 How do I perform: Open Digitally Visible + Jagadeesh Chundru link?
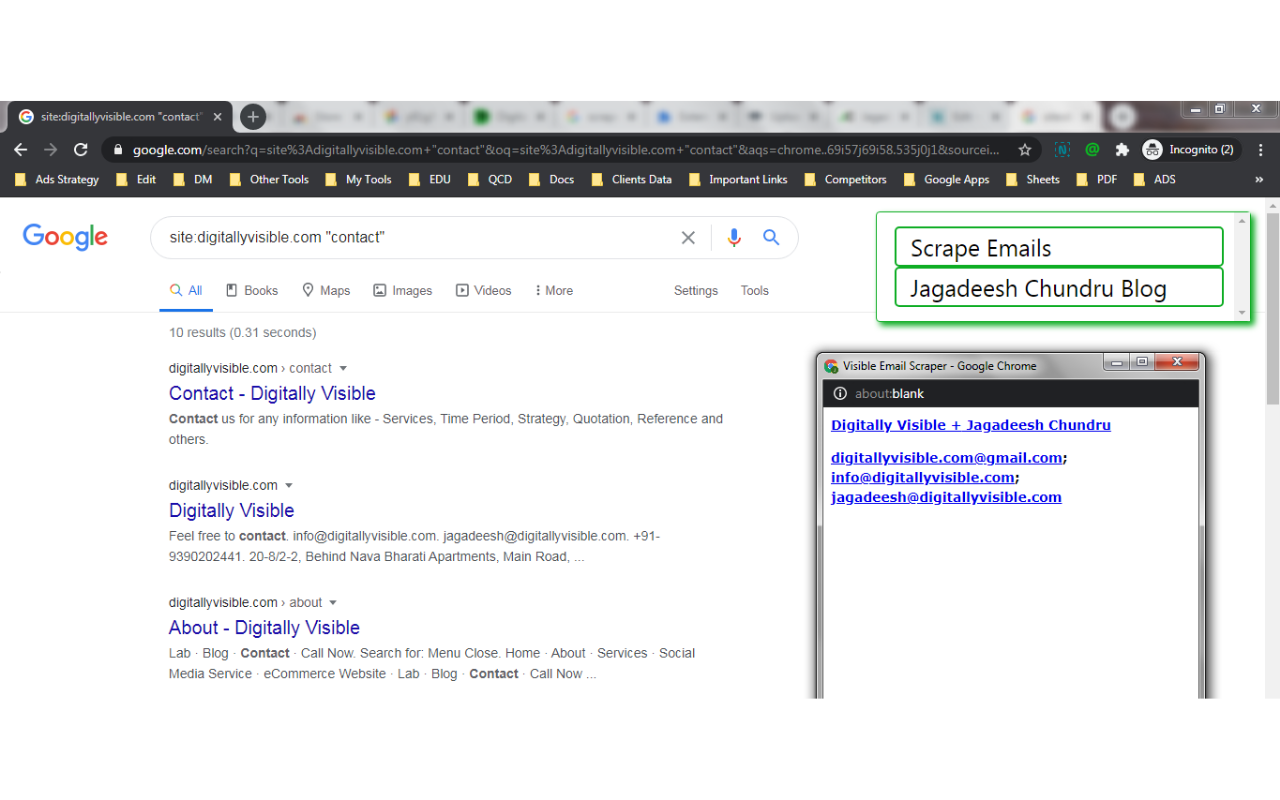pyautogui.click(x=970, y=425)
